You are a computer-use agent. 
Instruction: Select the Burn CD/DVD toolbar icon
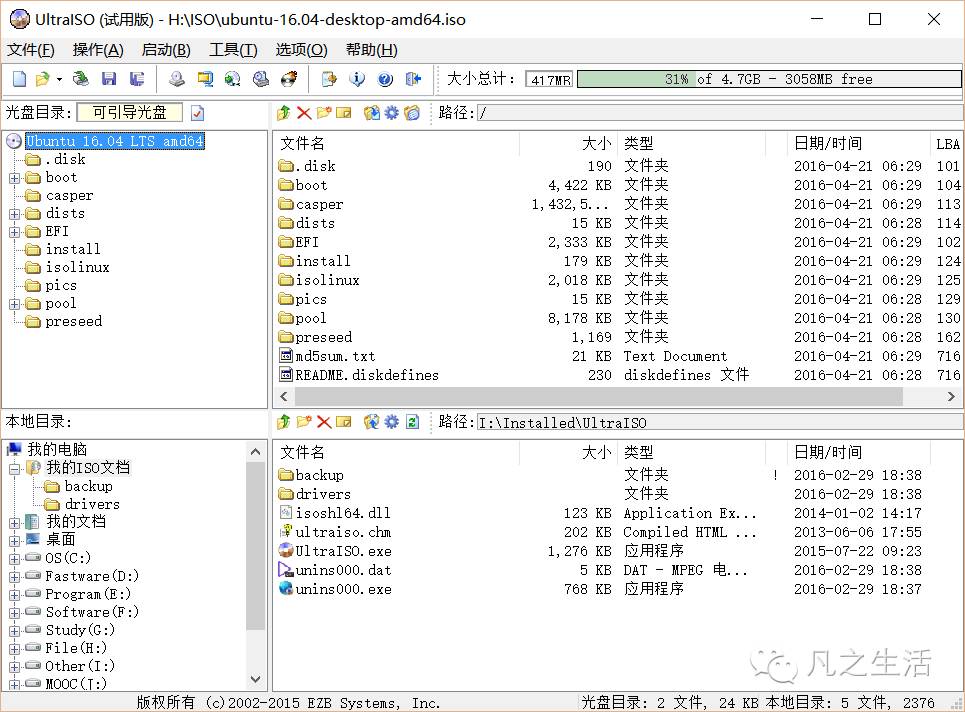pos(287,79)
